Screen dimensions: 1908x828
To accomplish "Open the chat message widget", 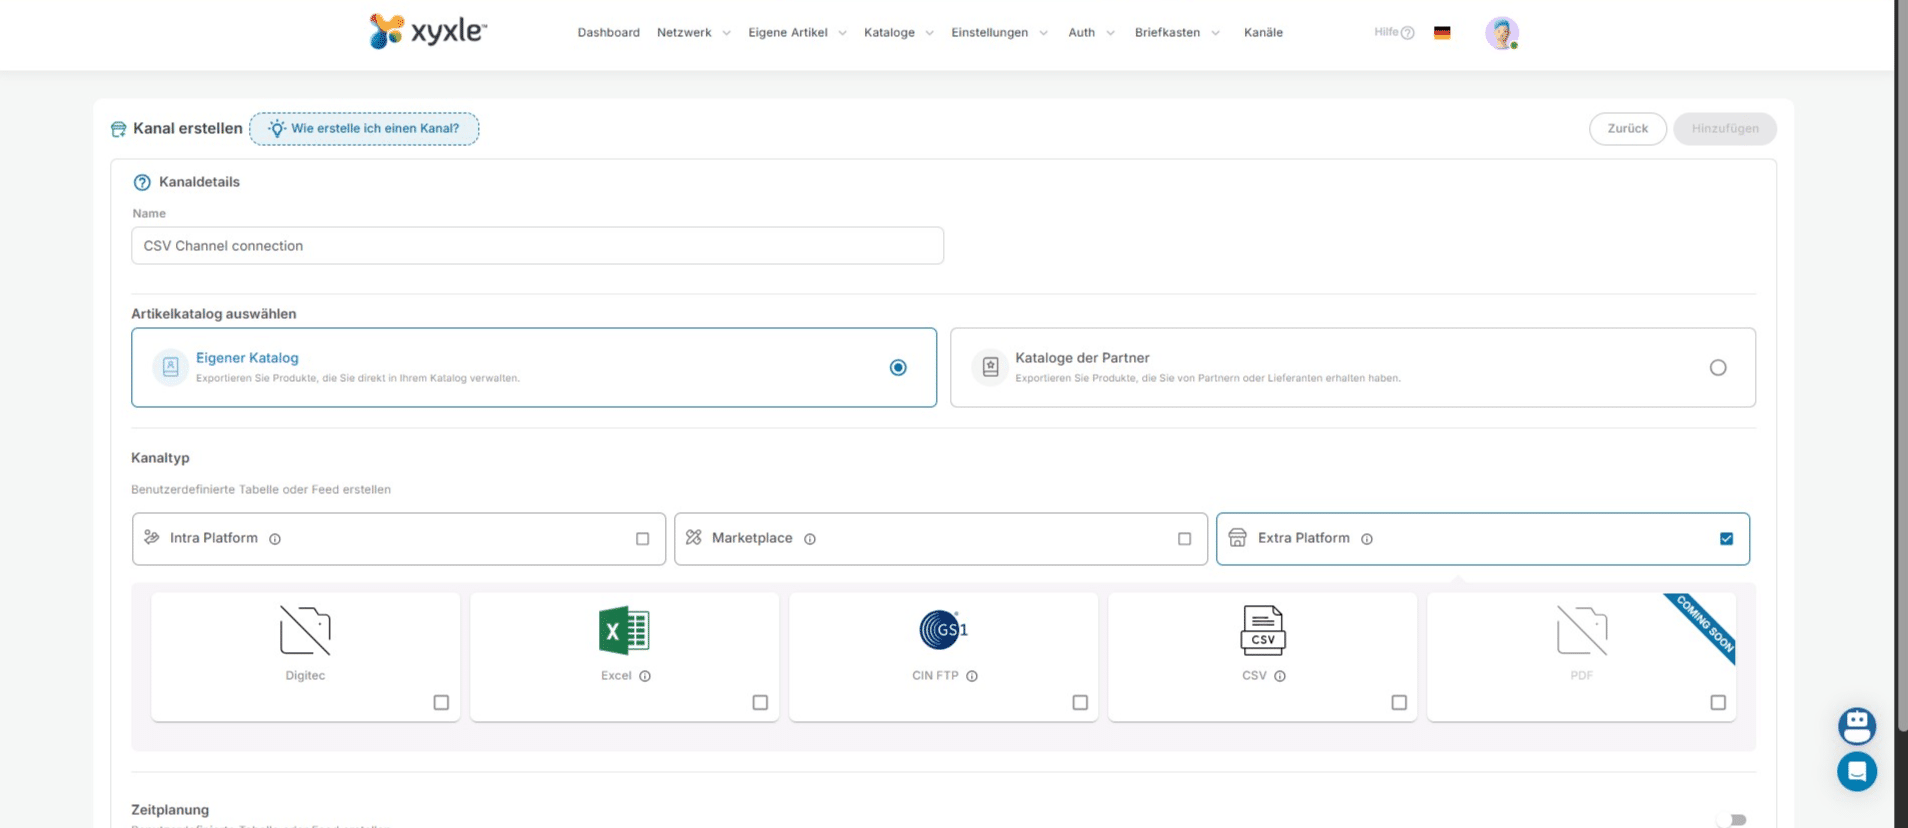I will [1857, 771].
